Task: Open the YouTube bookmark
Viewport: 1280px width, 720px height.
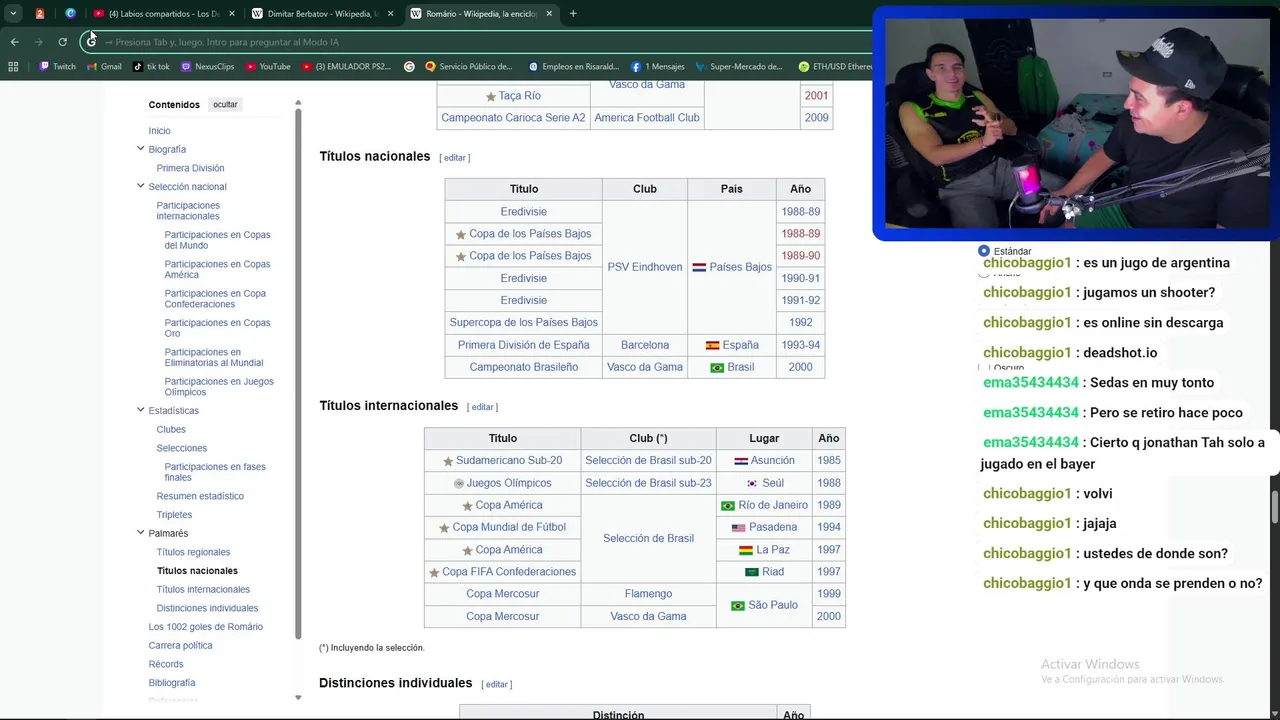Action: [x=268, y=67]
